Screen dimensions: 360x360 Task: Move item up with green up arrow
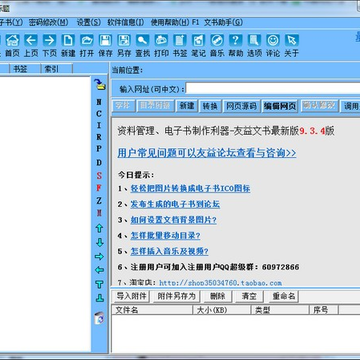point(99,228)
